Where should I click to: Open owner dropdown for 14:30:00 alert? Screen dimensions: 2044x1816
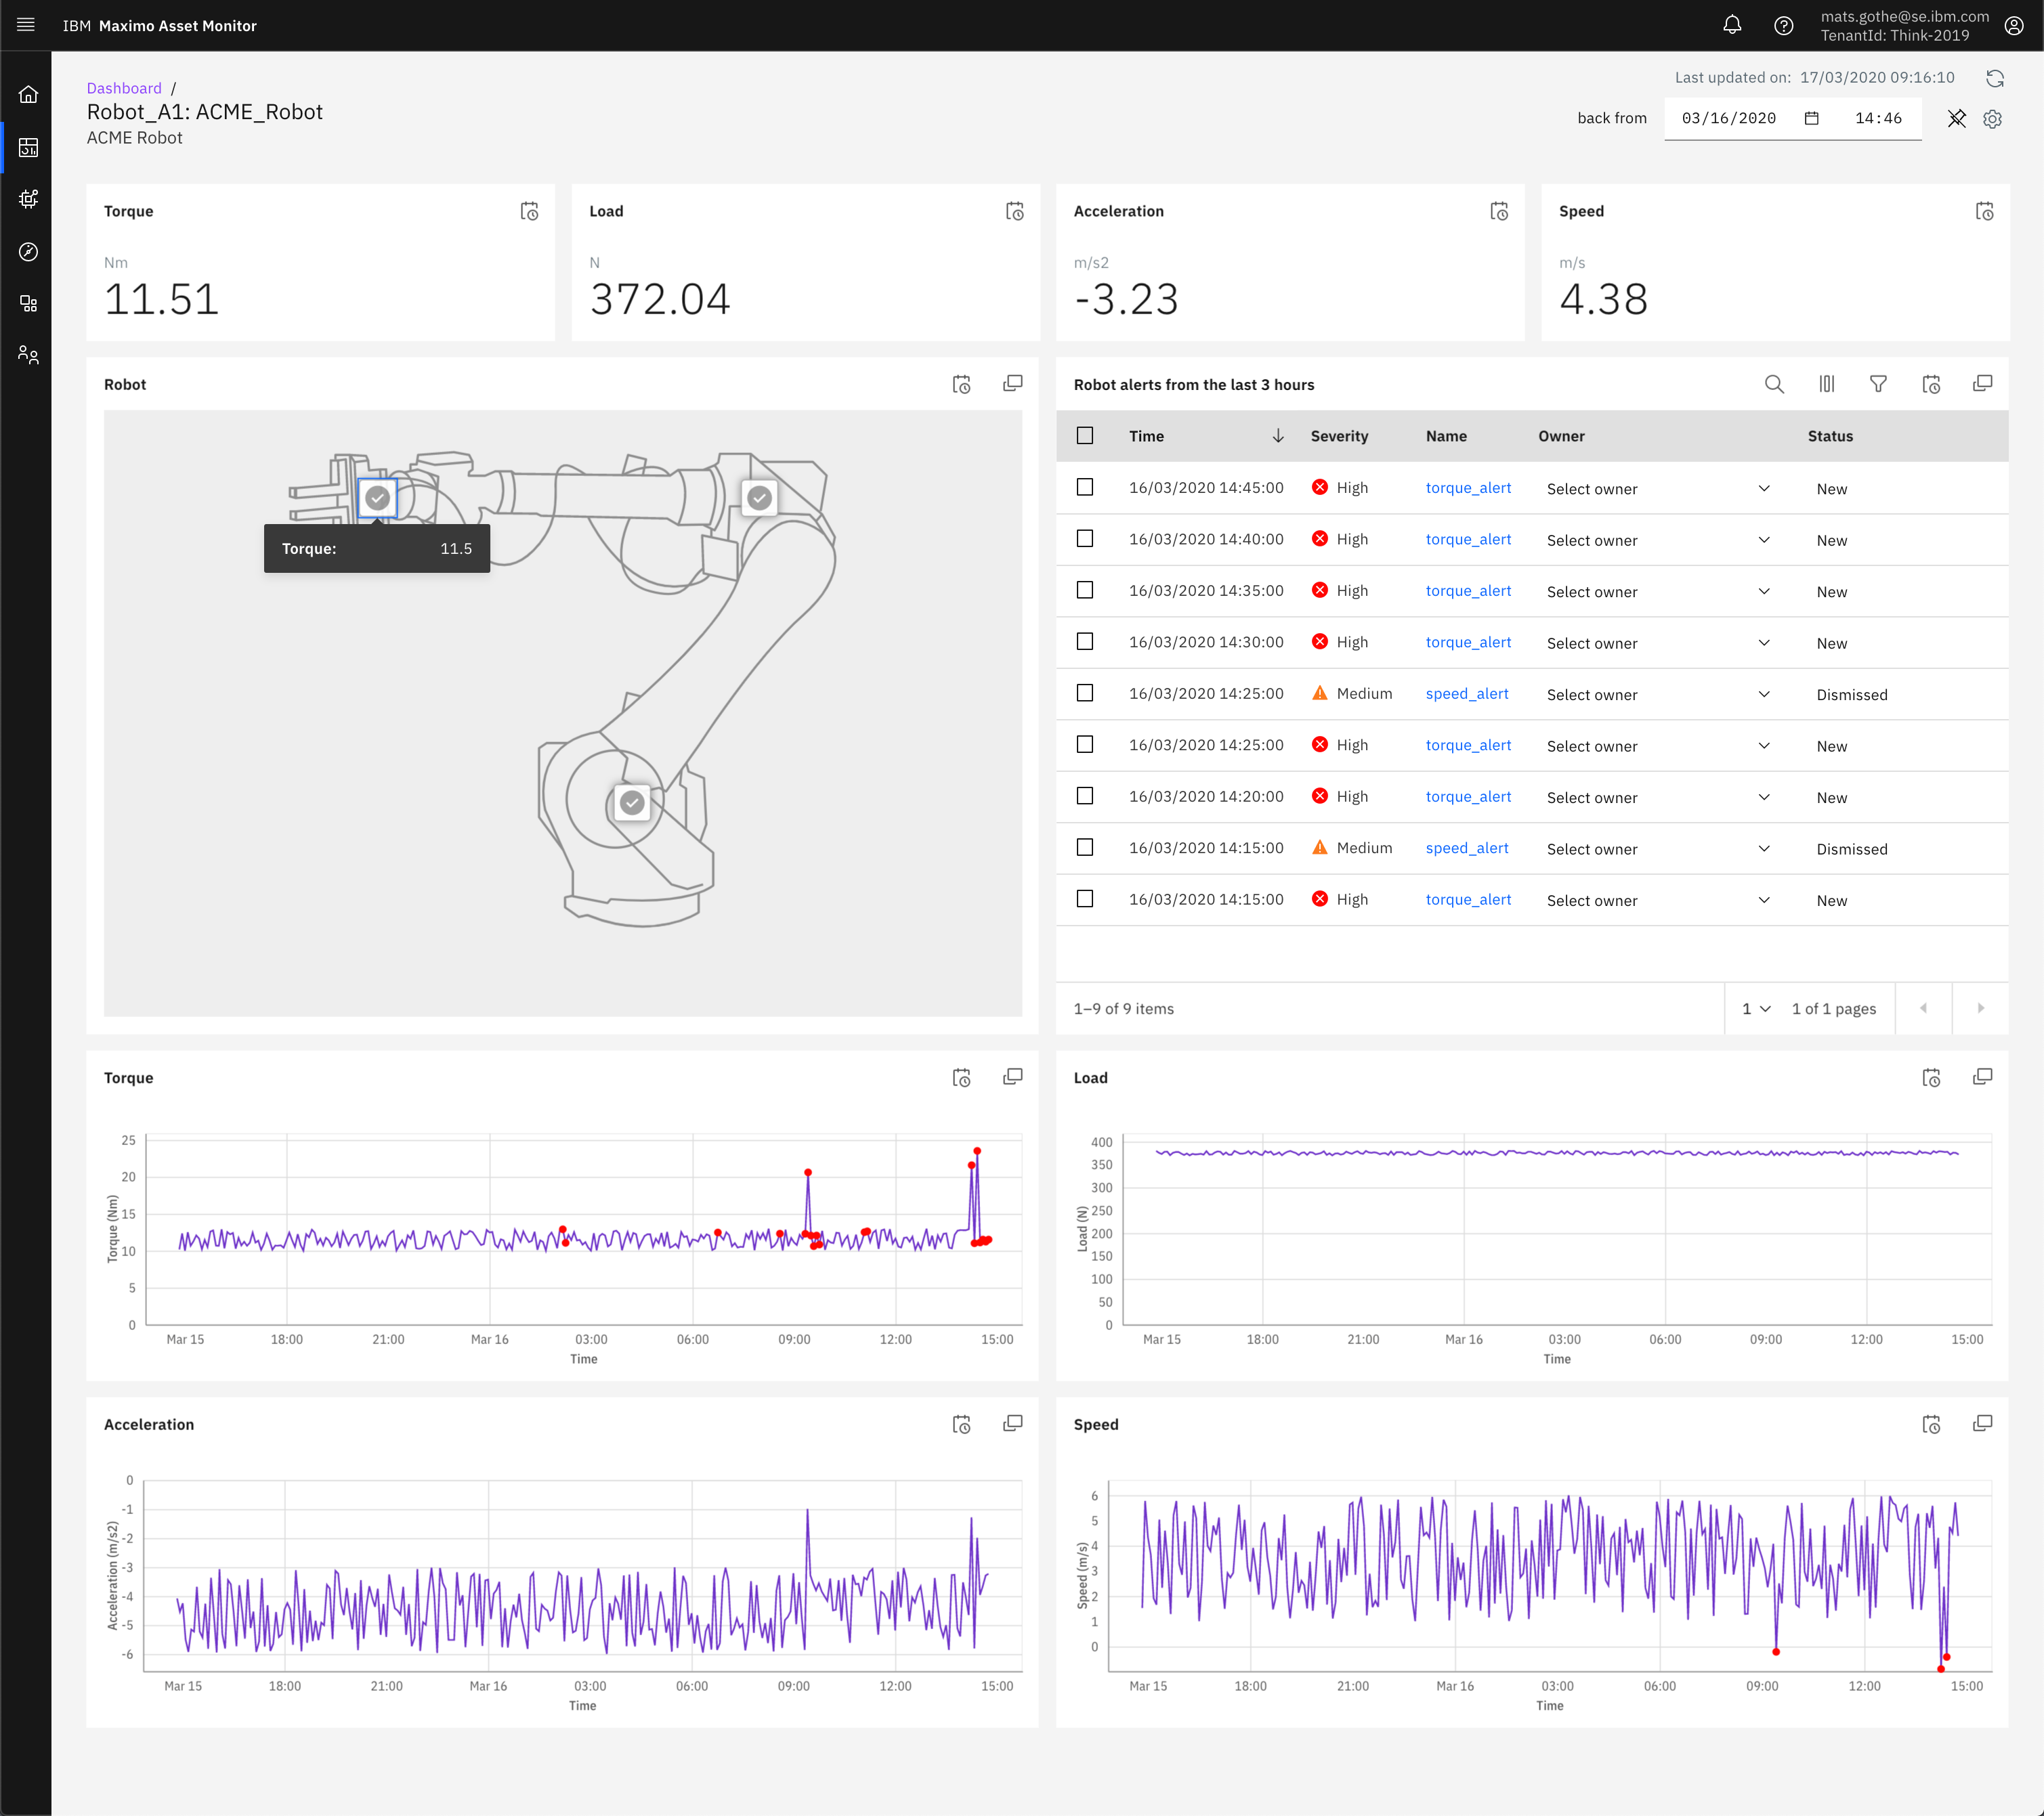tap(1657, 643)
